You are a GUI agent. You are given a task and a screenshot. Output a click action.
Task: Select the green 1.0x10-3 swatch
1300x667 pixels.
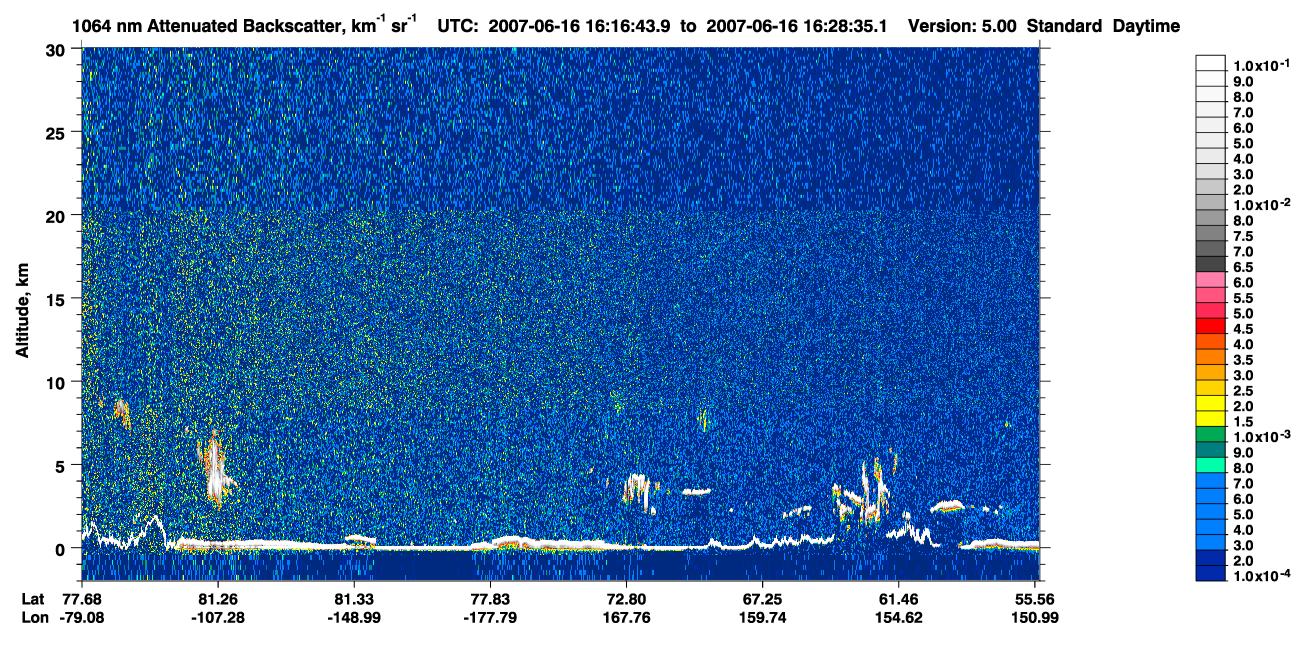click(x=1211, y=434)
